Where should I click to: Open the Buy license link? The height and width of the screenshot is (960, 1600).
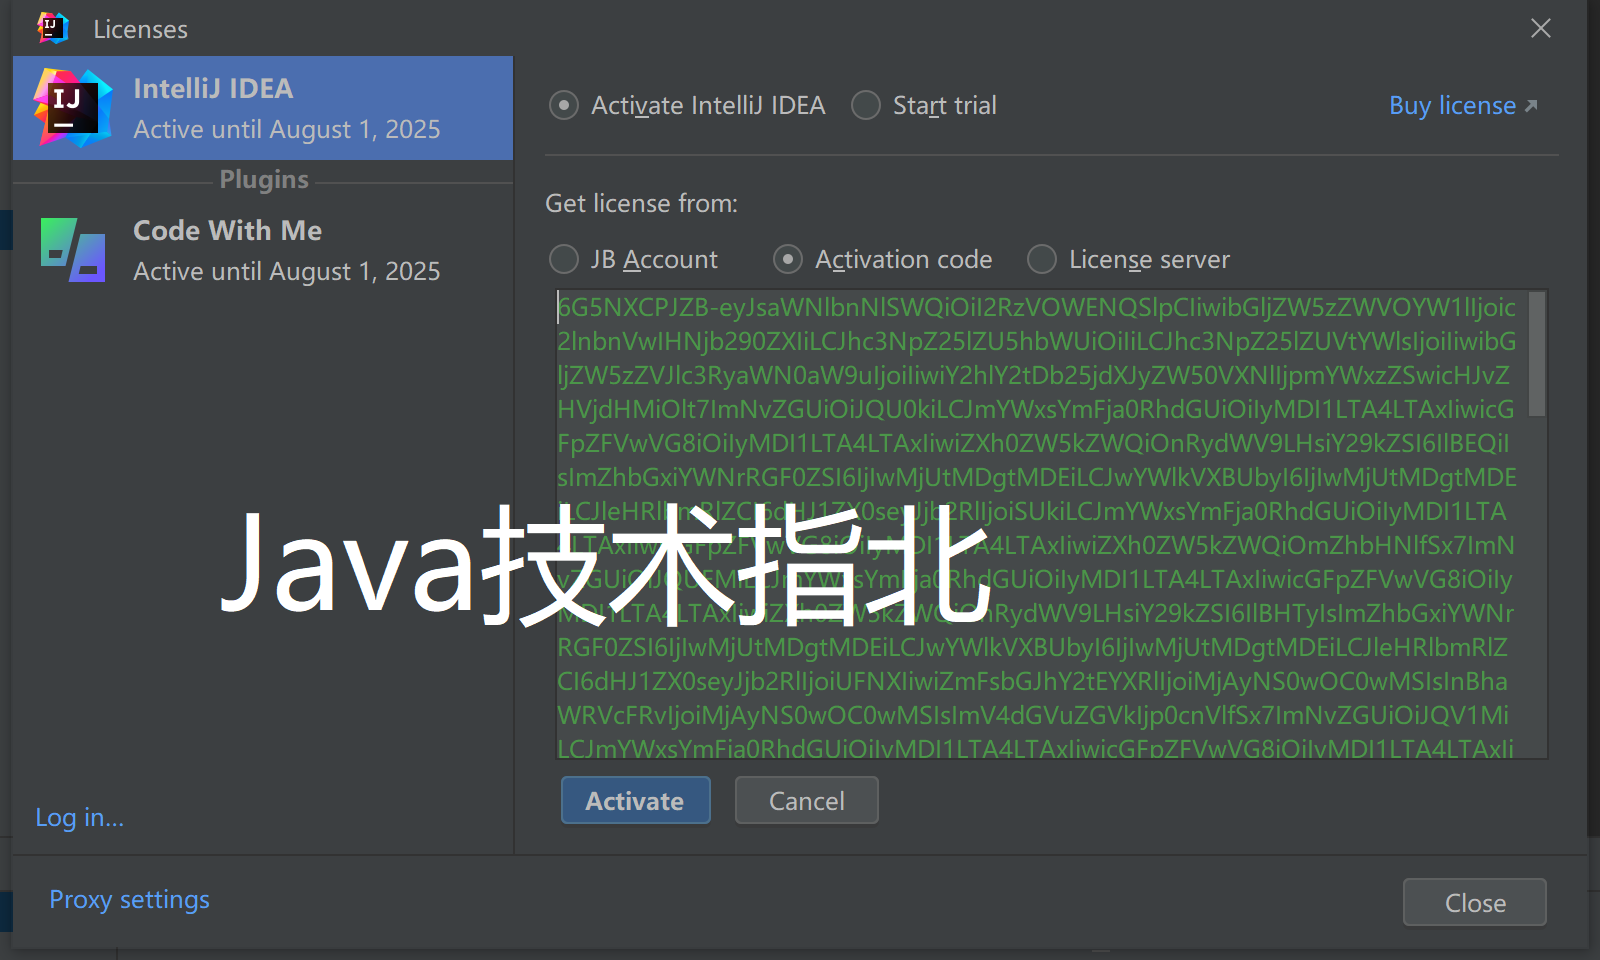point(1463,105)
